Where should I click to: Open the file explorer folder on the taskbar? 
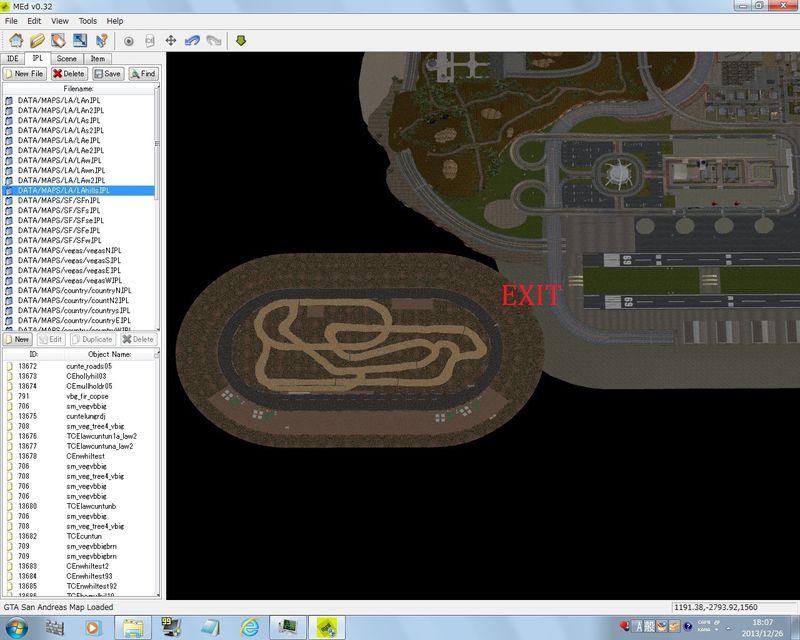click(133, 627)
